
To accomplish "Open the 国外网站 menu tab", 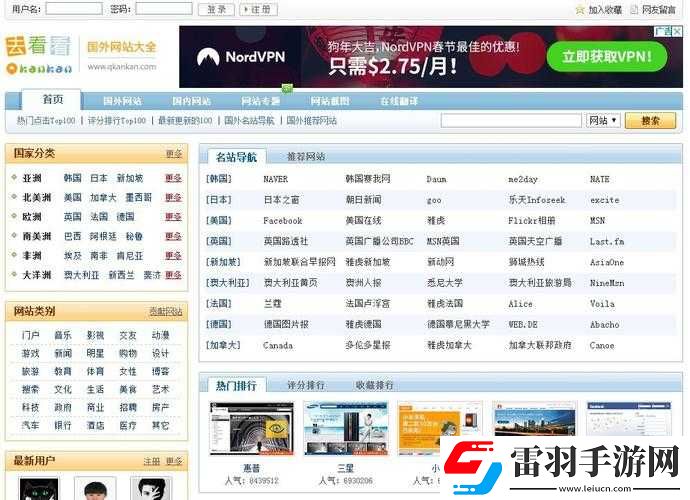I will [122, 101].
